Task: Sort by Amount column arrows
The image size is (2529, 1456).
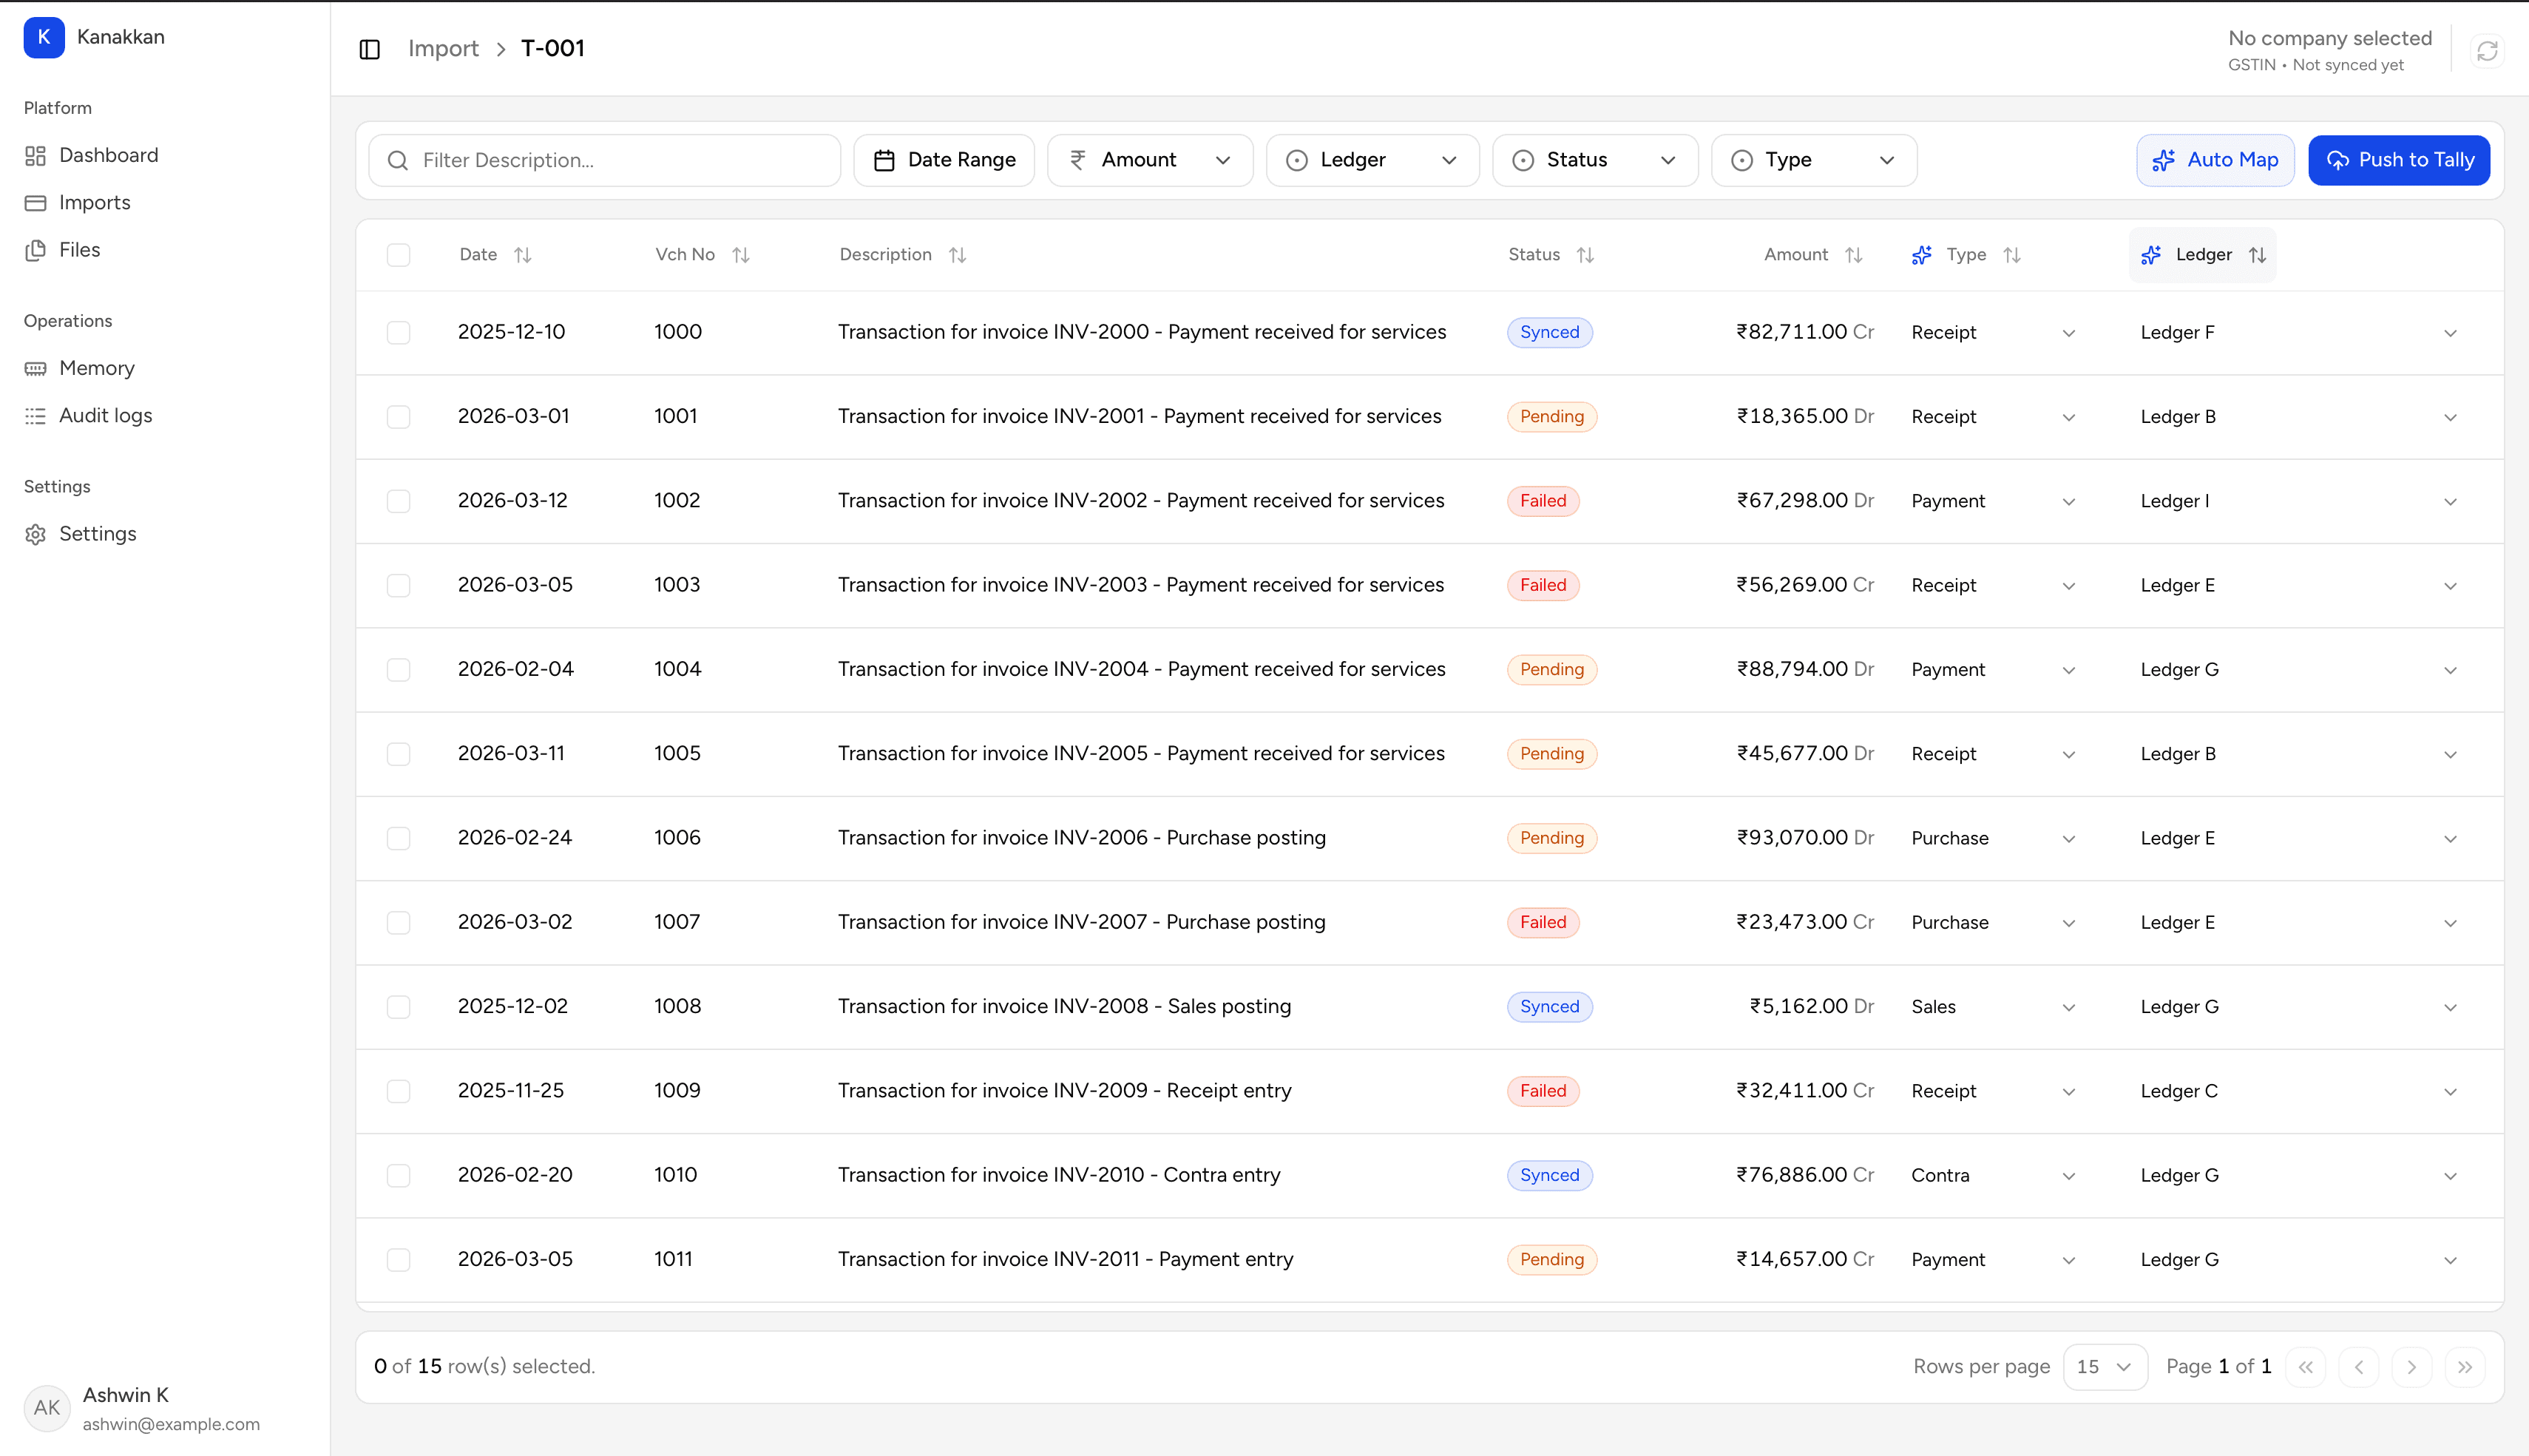Action: (x=1853, y=255)
